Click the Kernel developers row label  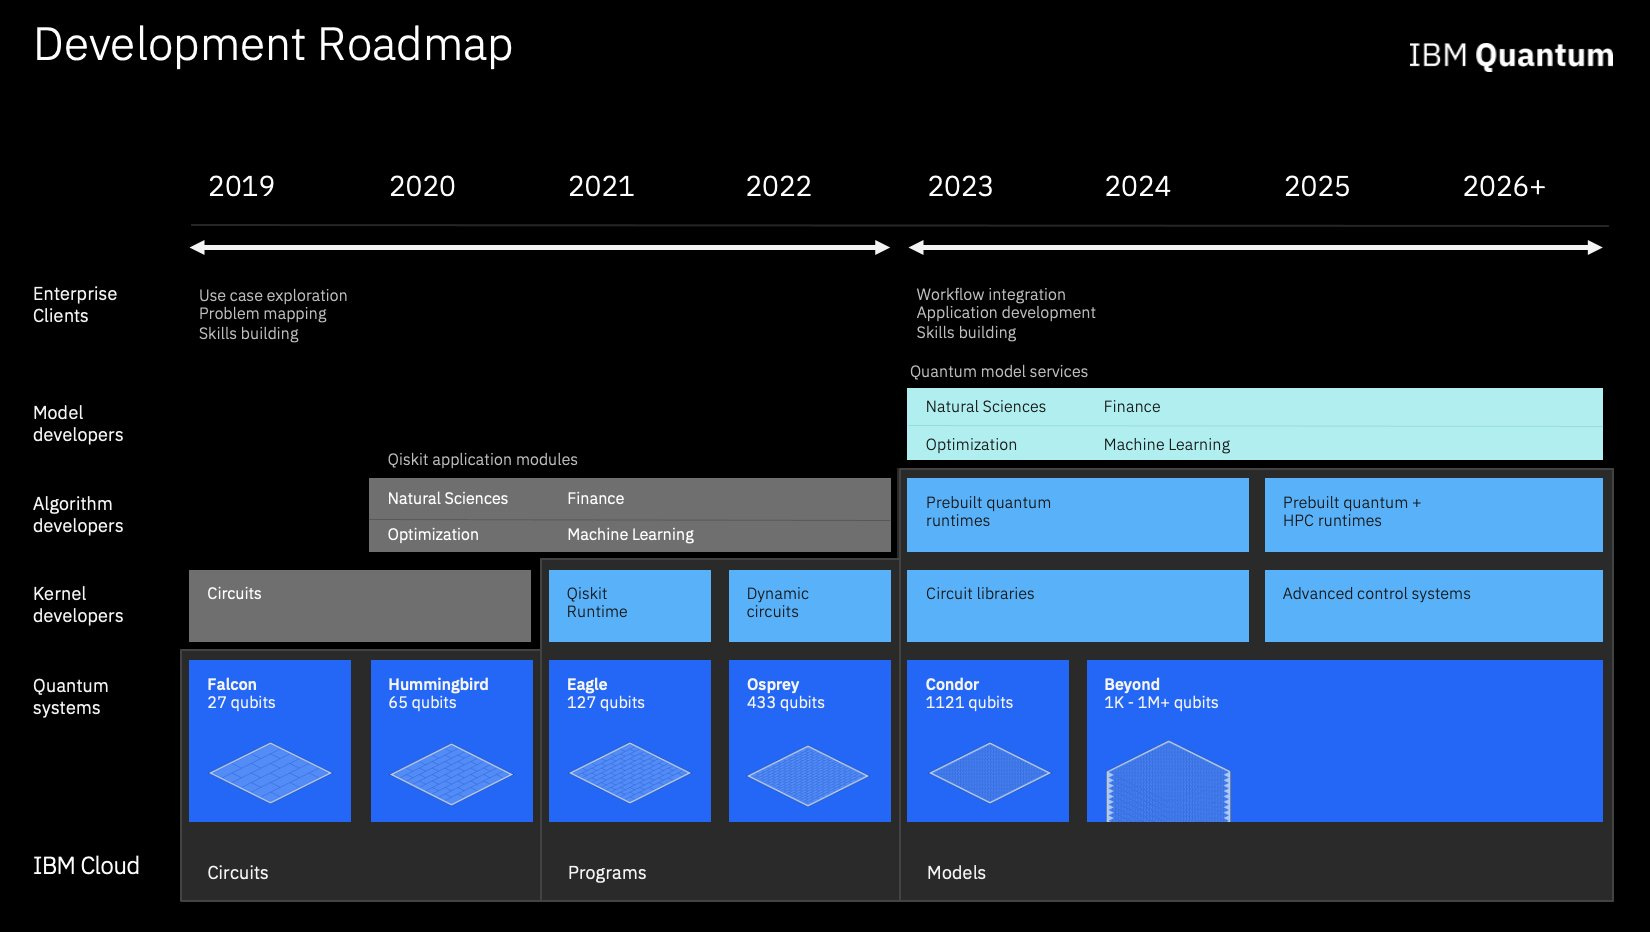point(78,605)
